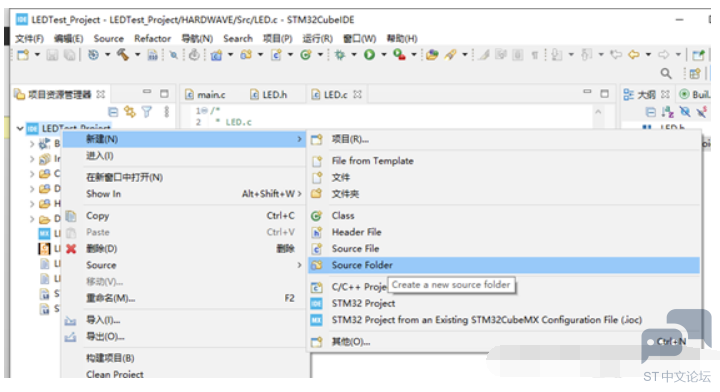This screenshot has height=392, width=720.
Task: Select Class in New submenu
Action: click(x=504, y=216)
